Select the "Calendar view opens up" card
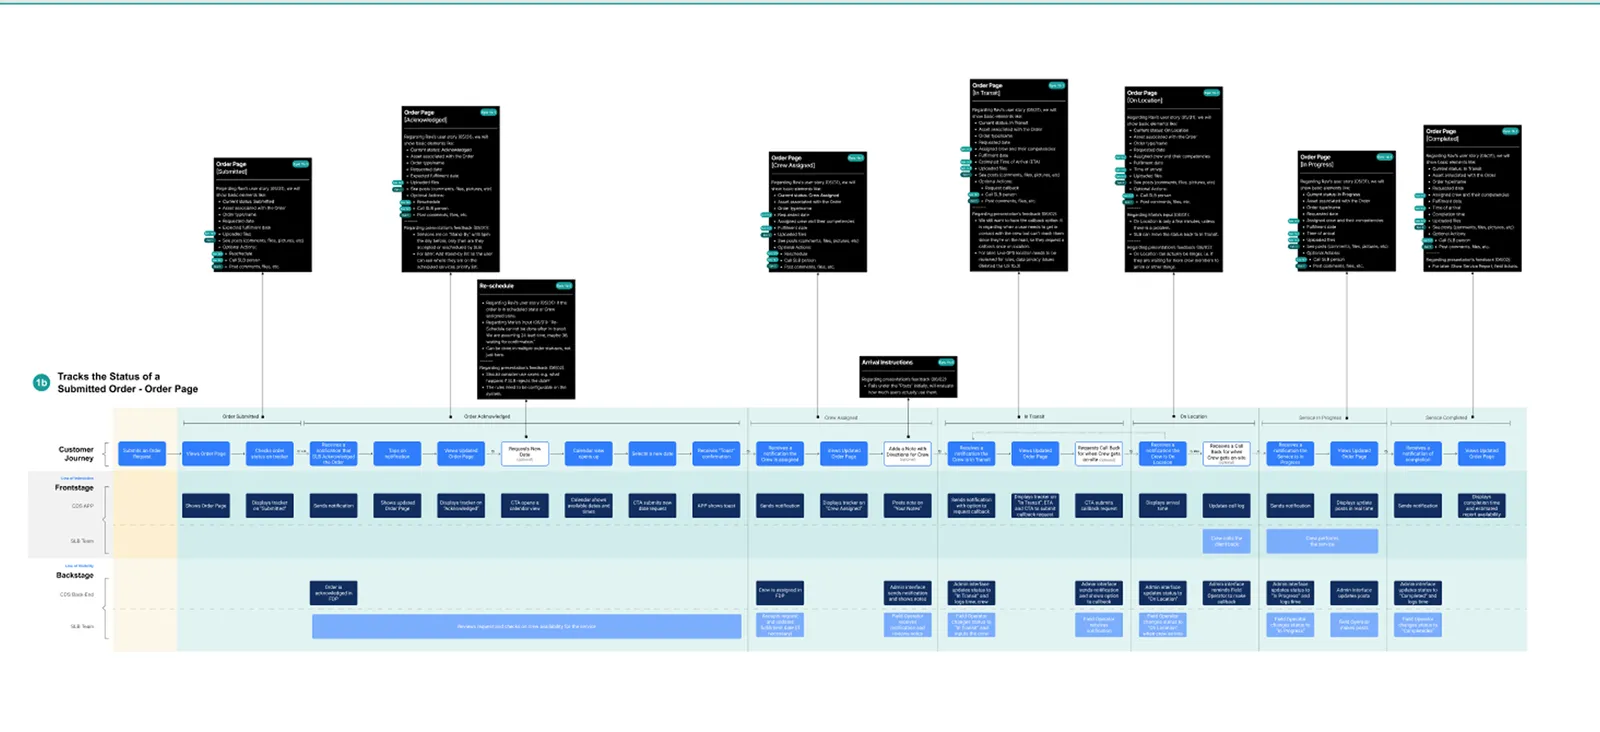The height and width of the screenshot is (732, 1600). point(588,454)
